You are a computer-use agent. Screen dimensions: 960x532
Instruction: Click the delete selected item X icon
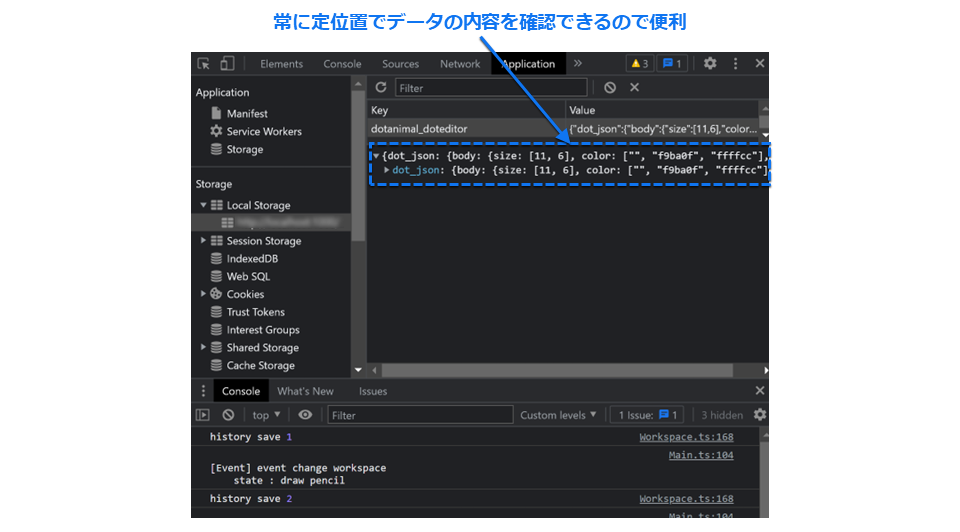pyautogui.click(x=634, y=88)
